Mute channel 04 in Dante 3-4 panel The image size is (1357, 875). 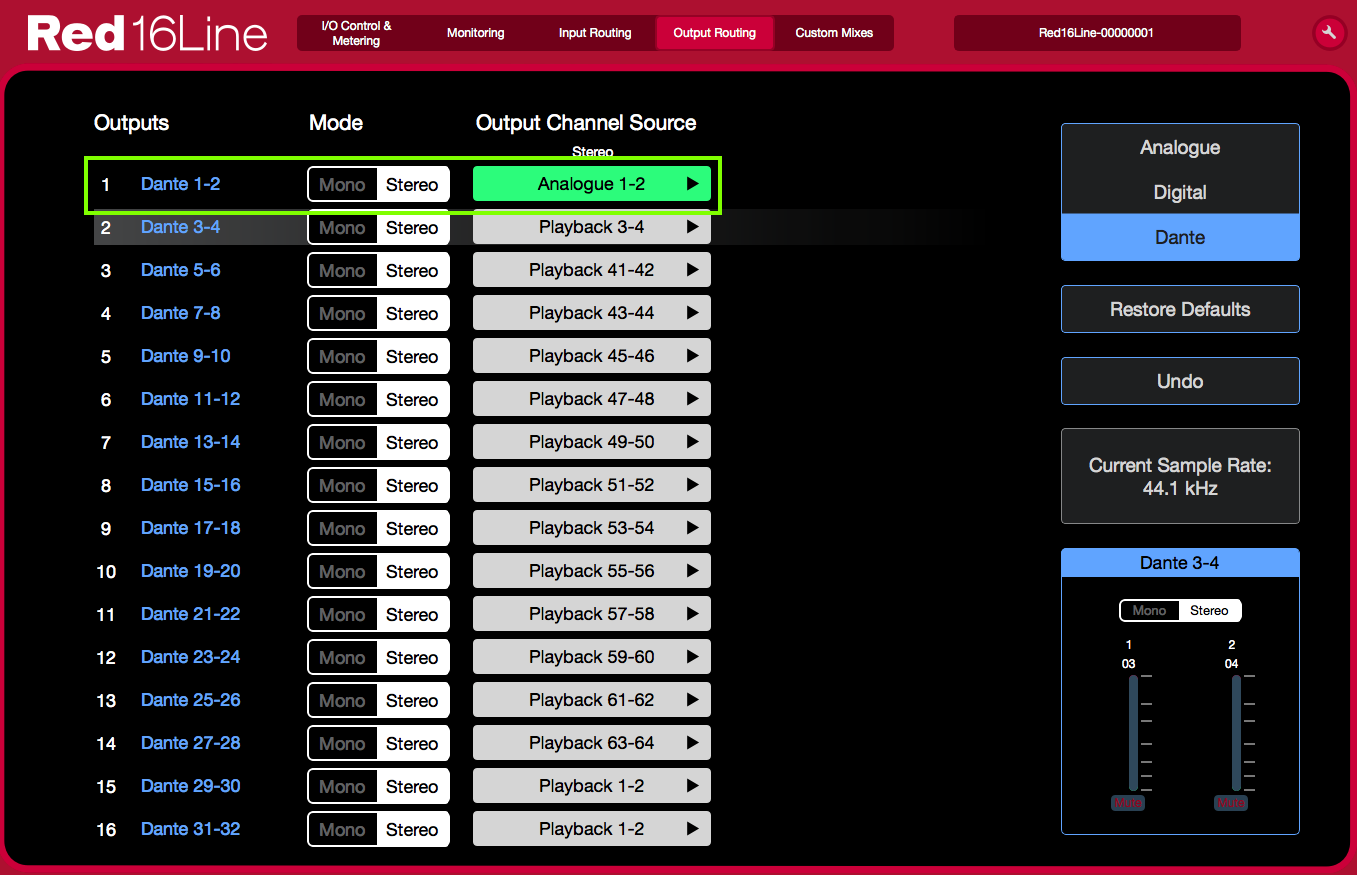[x=1231, y=803]
